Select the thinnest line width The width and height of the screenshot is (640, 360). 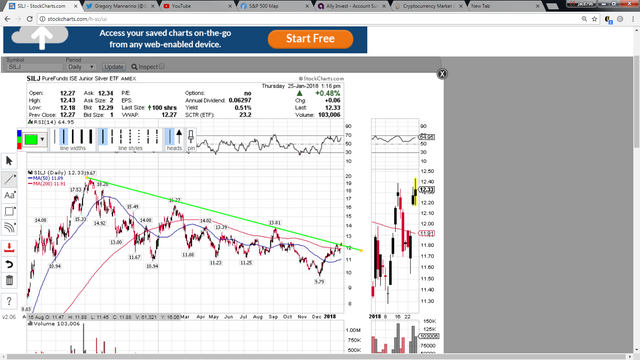pyautogui.click(x=55, y=137)
